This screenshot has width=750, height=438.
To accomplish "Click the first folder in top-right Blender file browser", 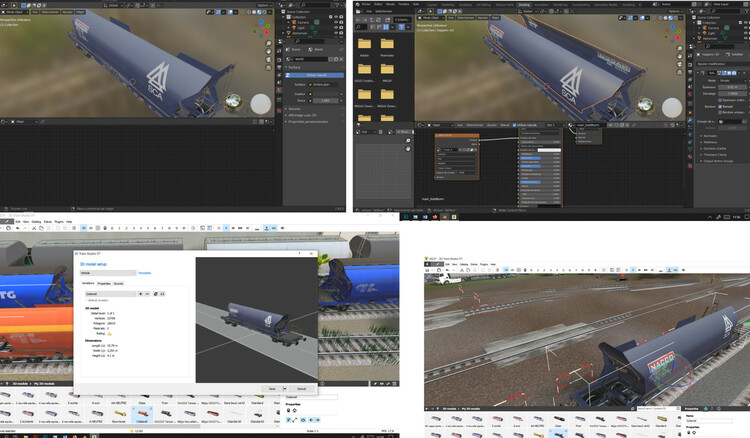I will point(364,44).
